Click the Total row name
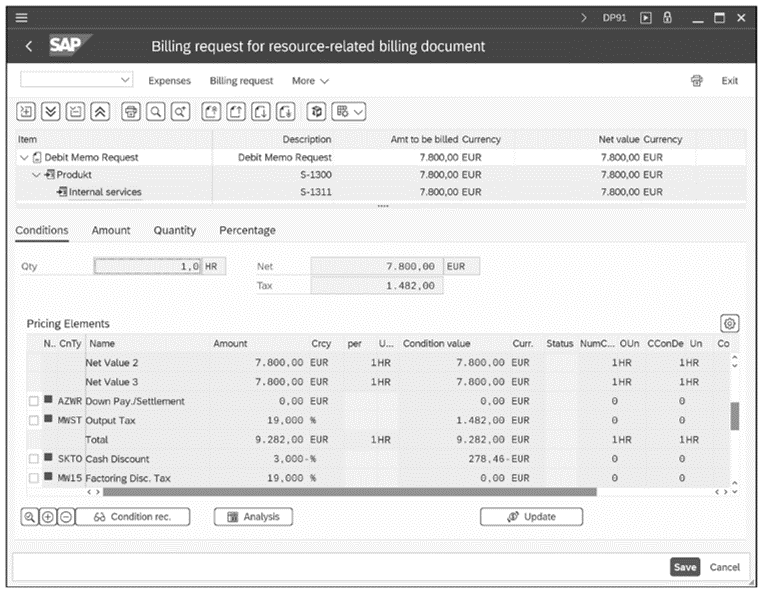This screenshot has height=594, width=763. click(x=97, y=440)
